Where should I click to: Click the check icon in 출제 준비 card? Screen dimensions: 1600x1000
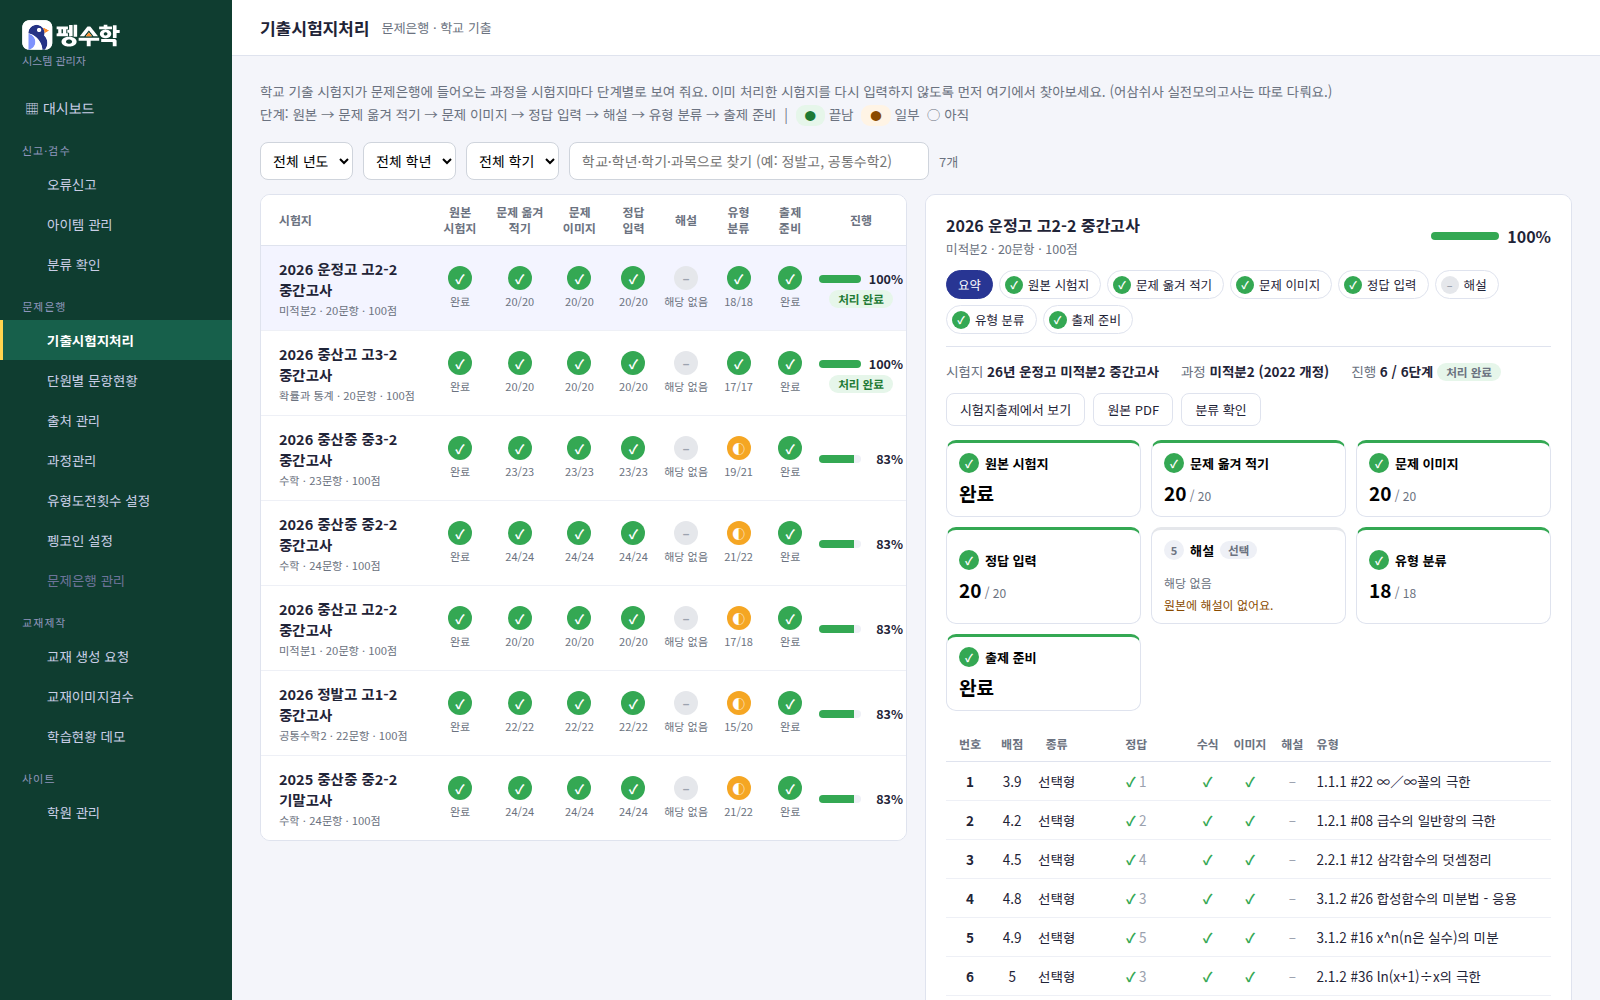click(x=969, y=657)
